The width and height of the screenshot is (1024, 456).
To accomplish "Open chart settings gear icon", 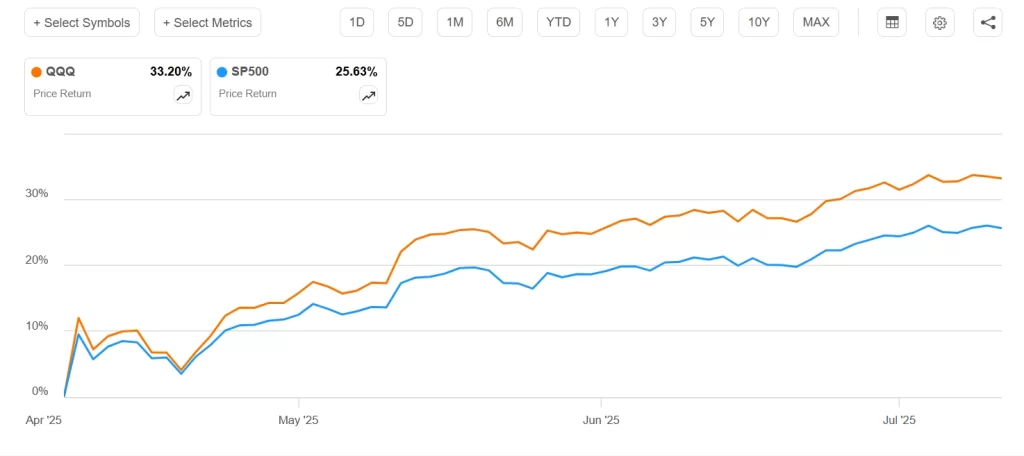I will tap(939, 22).
